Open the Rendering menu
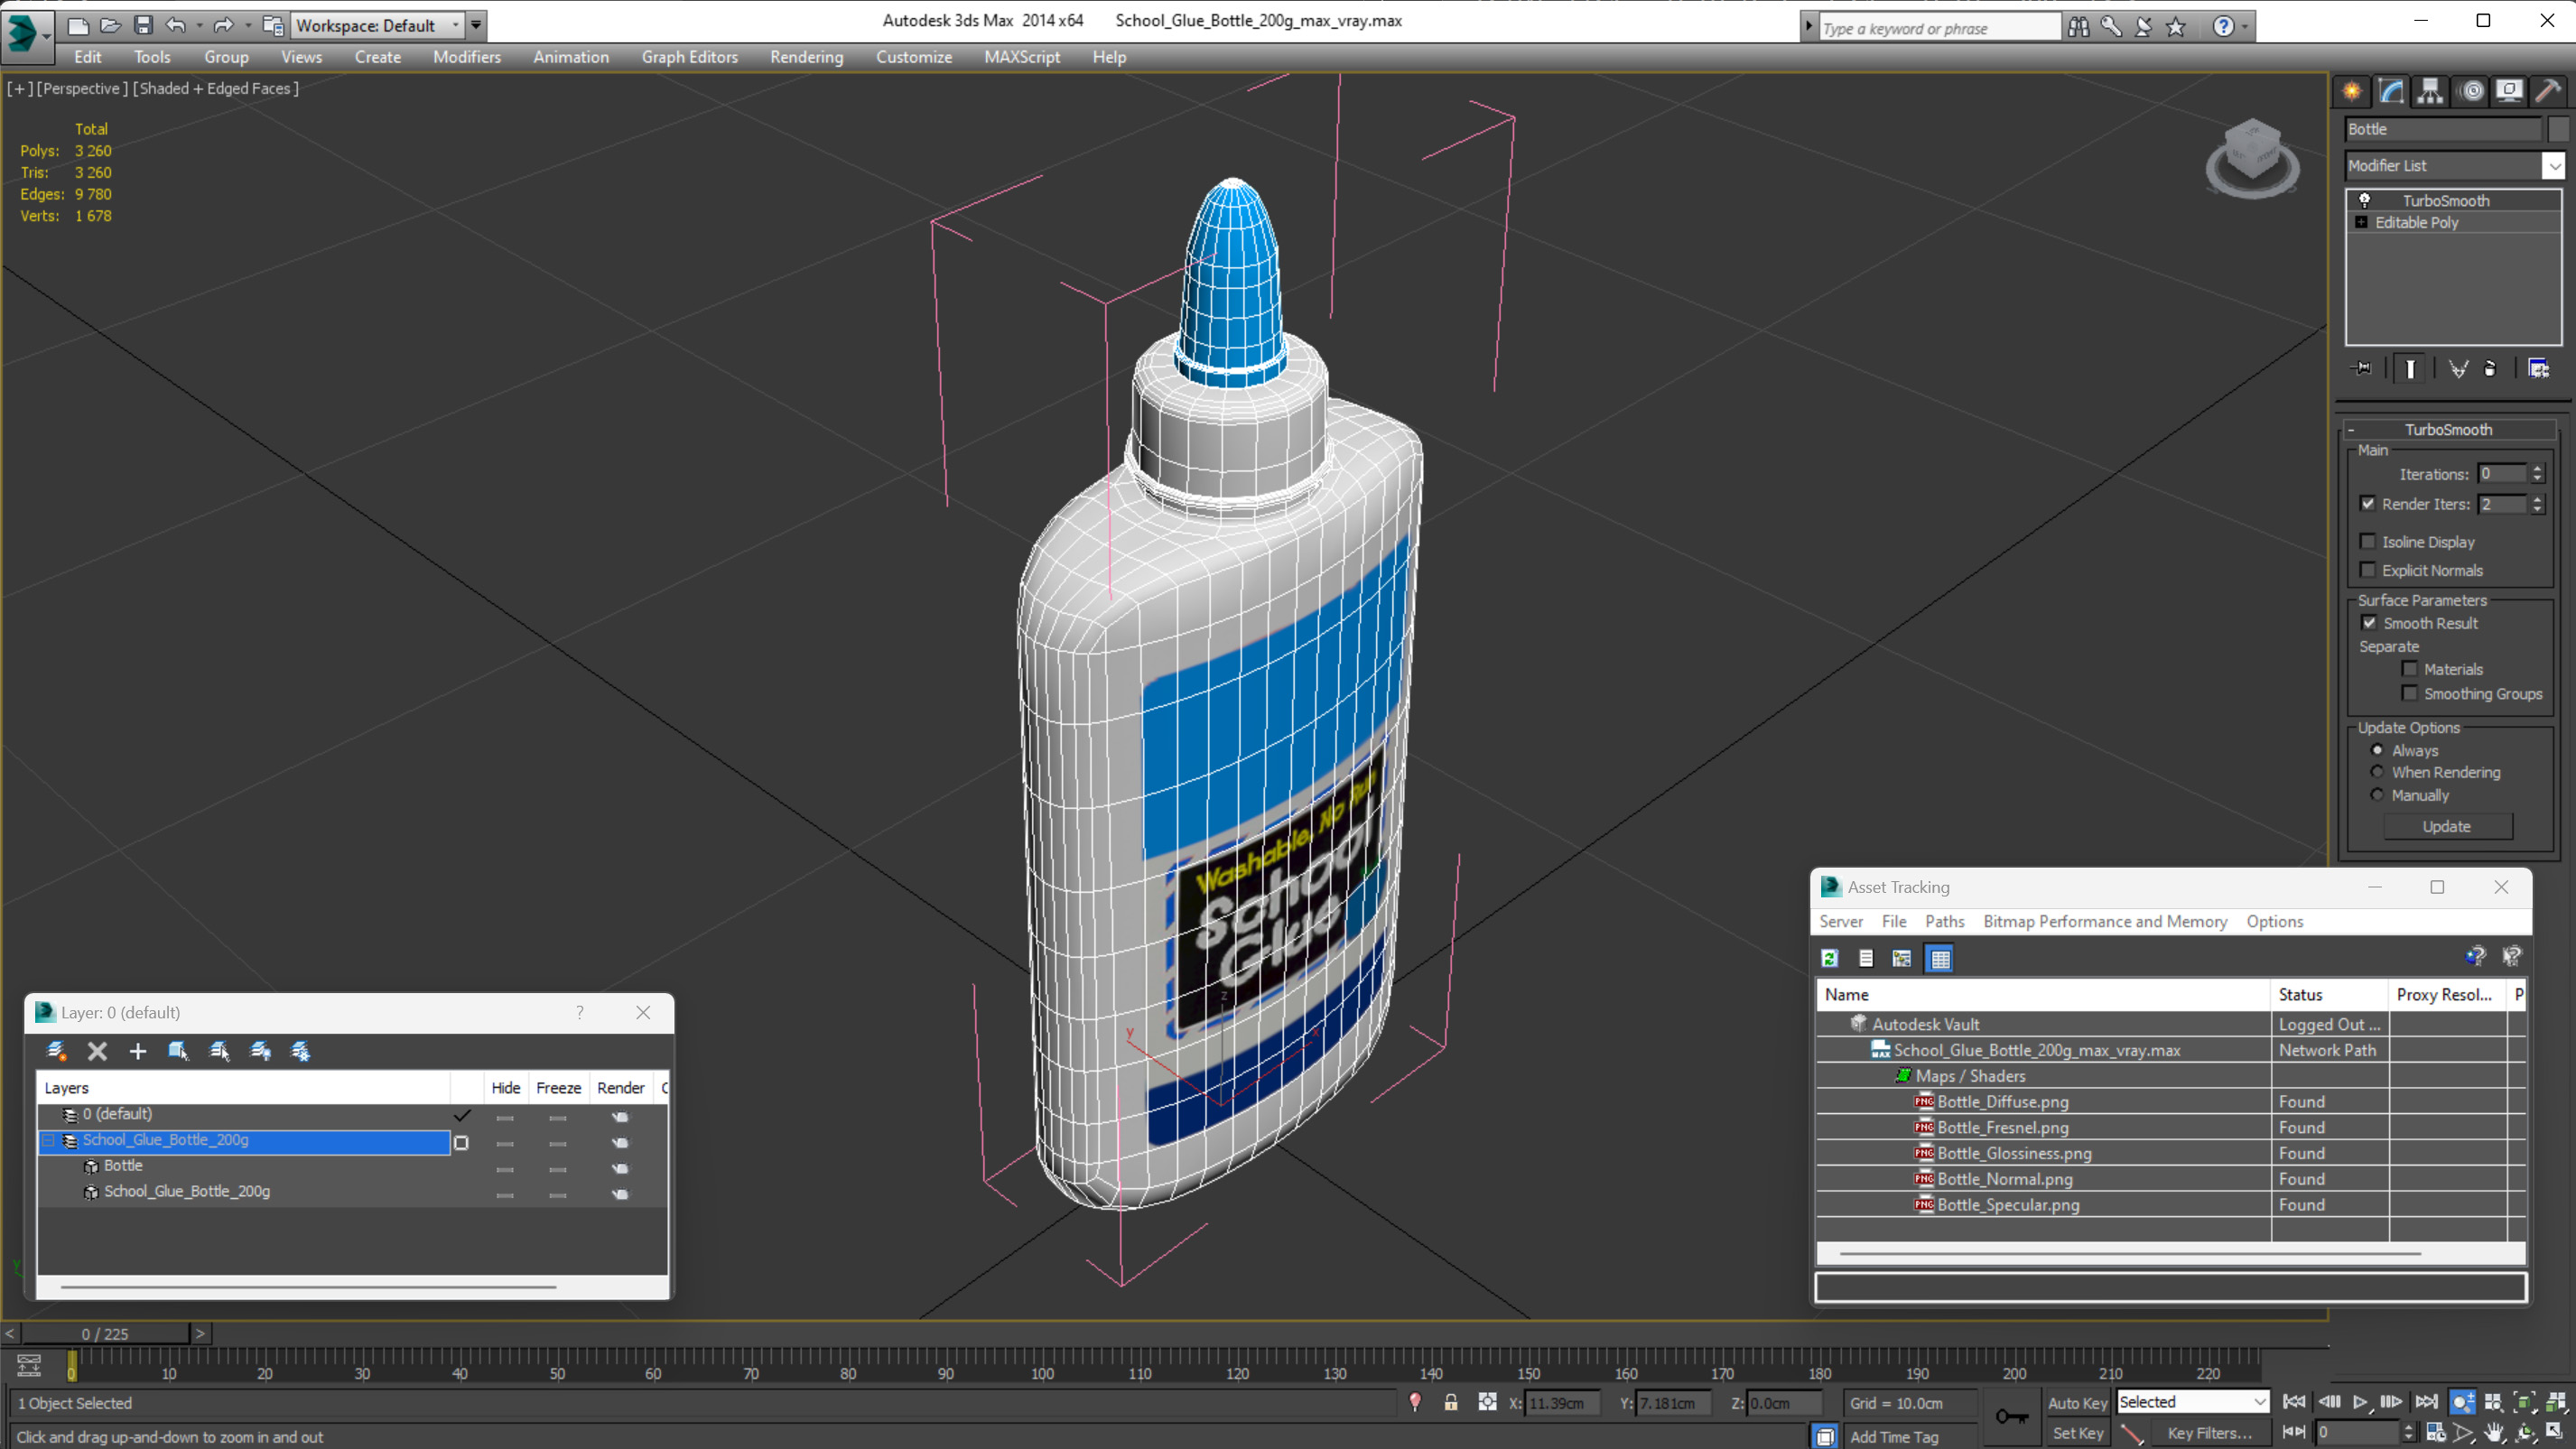The image size is (2576, 1449). (x=806, y=57)
